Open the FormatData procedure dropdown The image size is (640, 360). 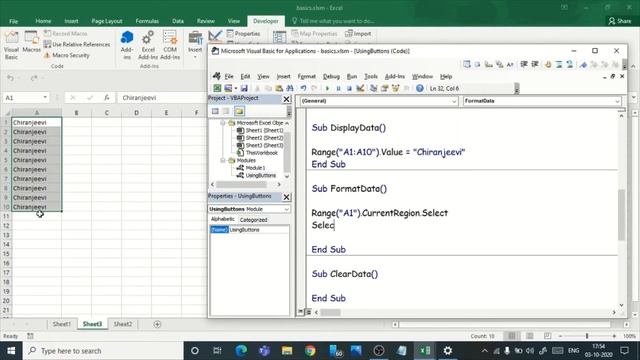tap(617, 101)
